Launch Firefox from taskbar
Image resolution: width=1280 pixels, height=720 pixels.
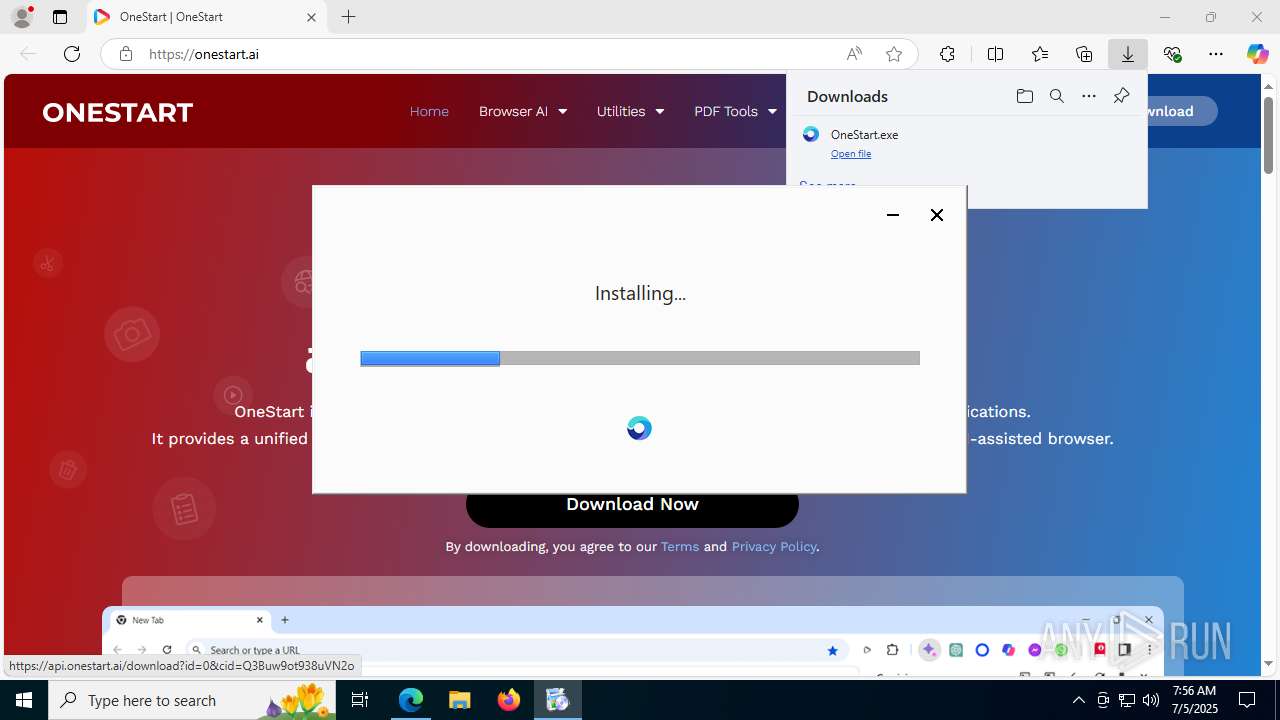pos(509,700)
